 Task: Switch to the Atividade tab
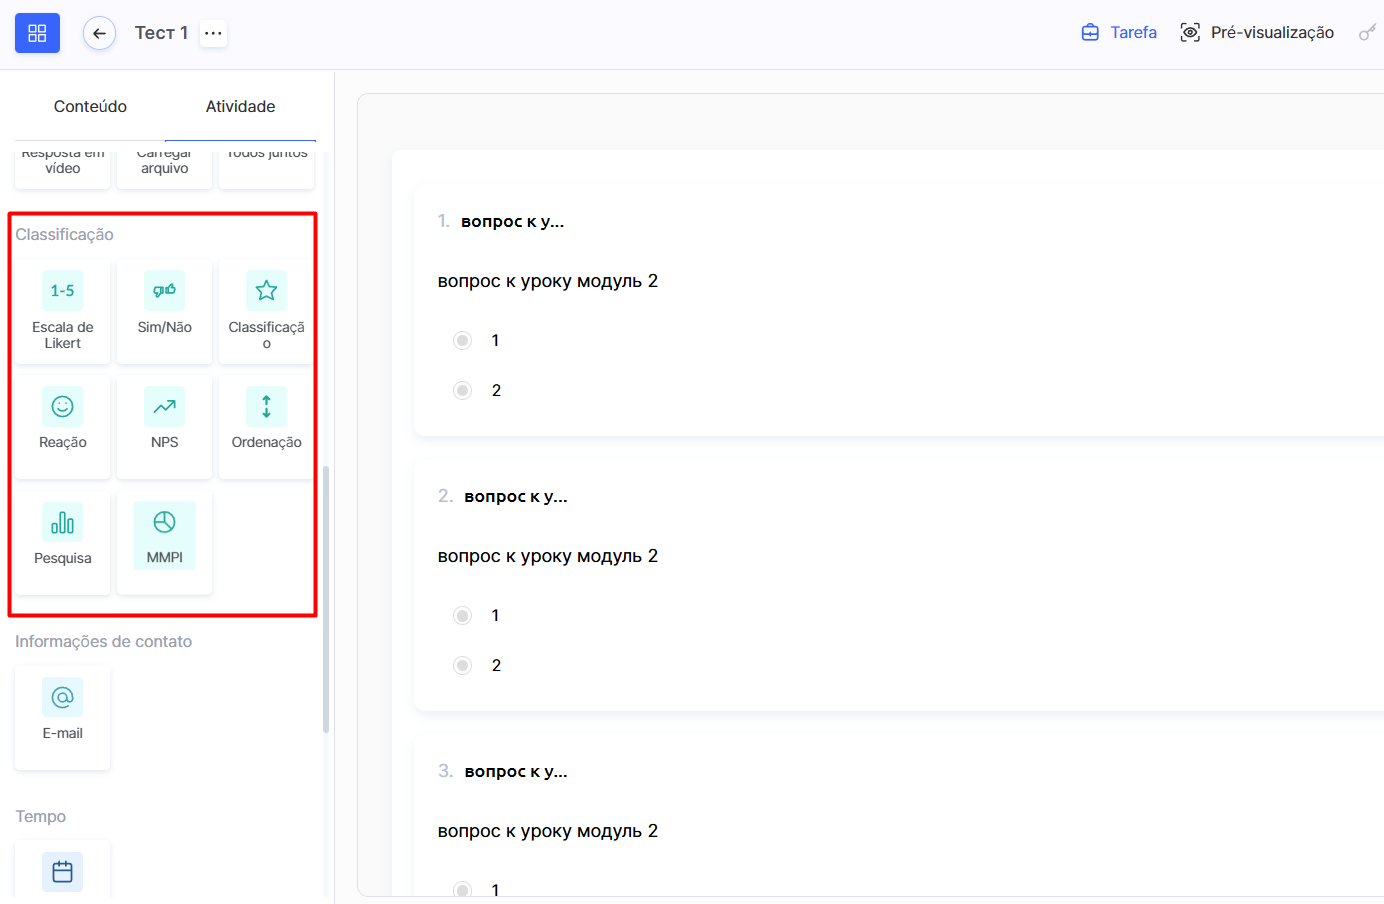click(x=240, y=106)
